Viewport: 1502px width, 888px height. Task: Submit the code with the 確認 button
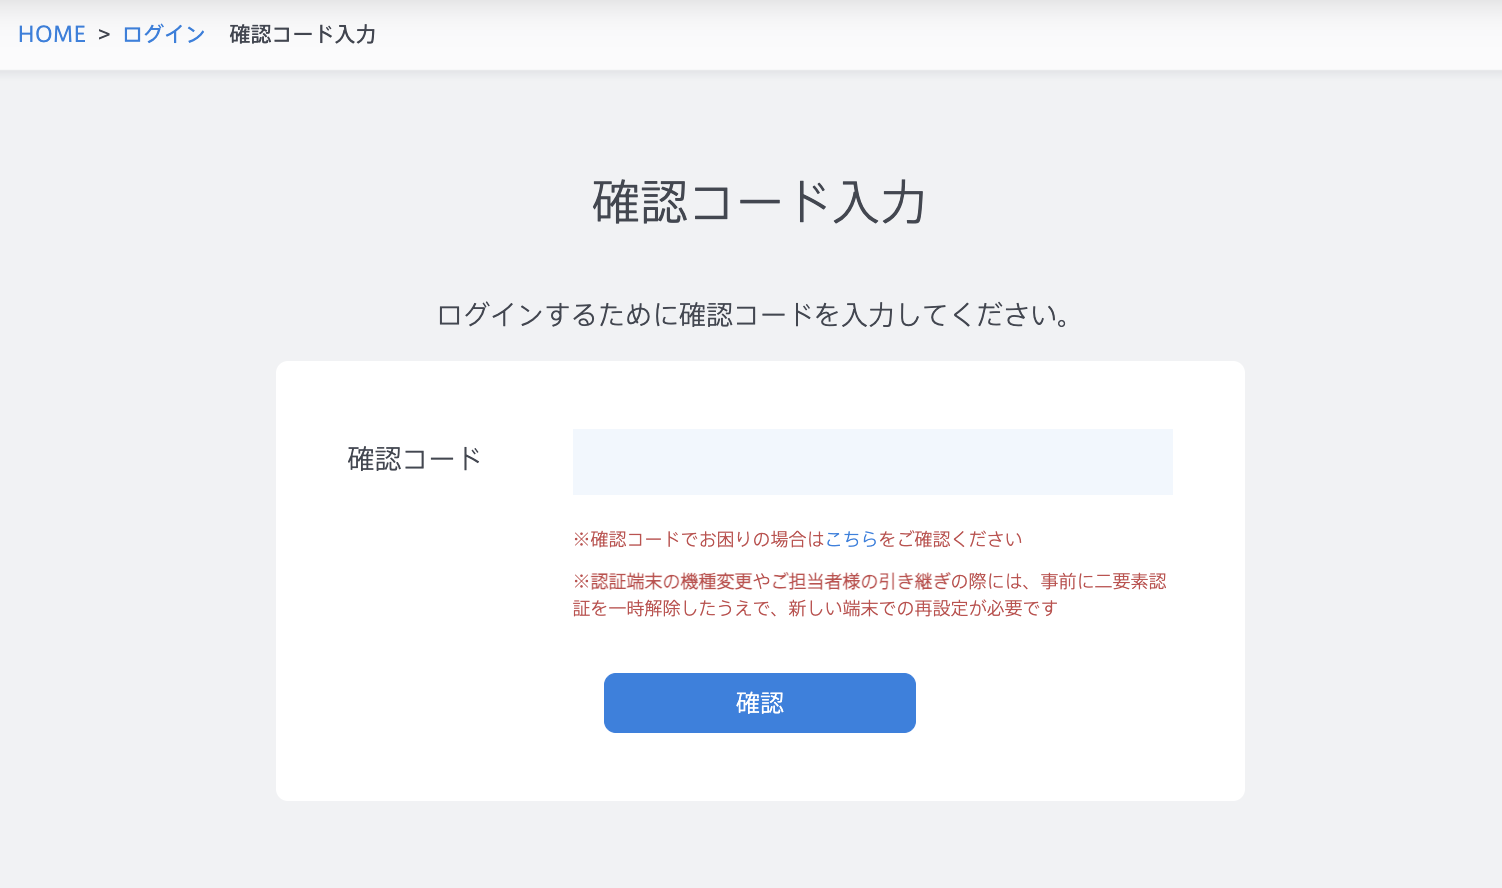(759, 702)
